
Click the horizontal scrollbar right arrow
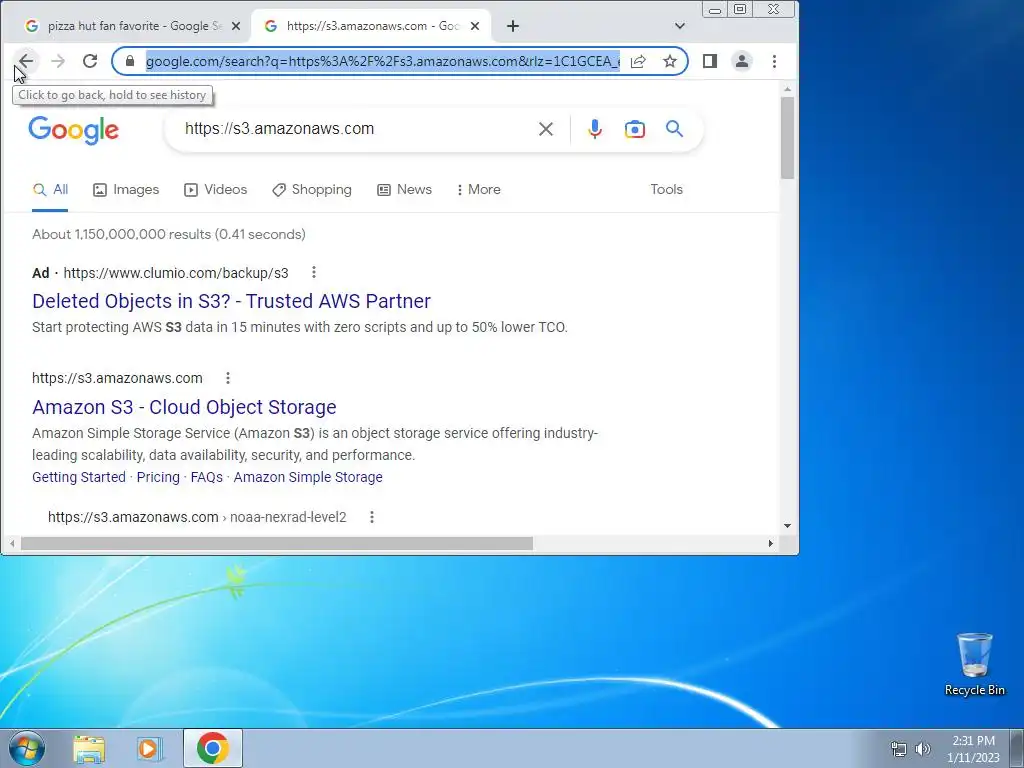[x=771, y=543]
